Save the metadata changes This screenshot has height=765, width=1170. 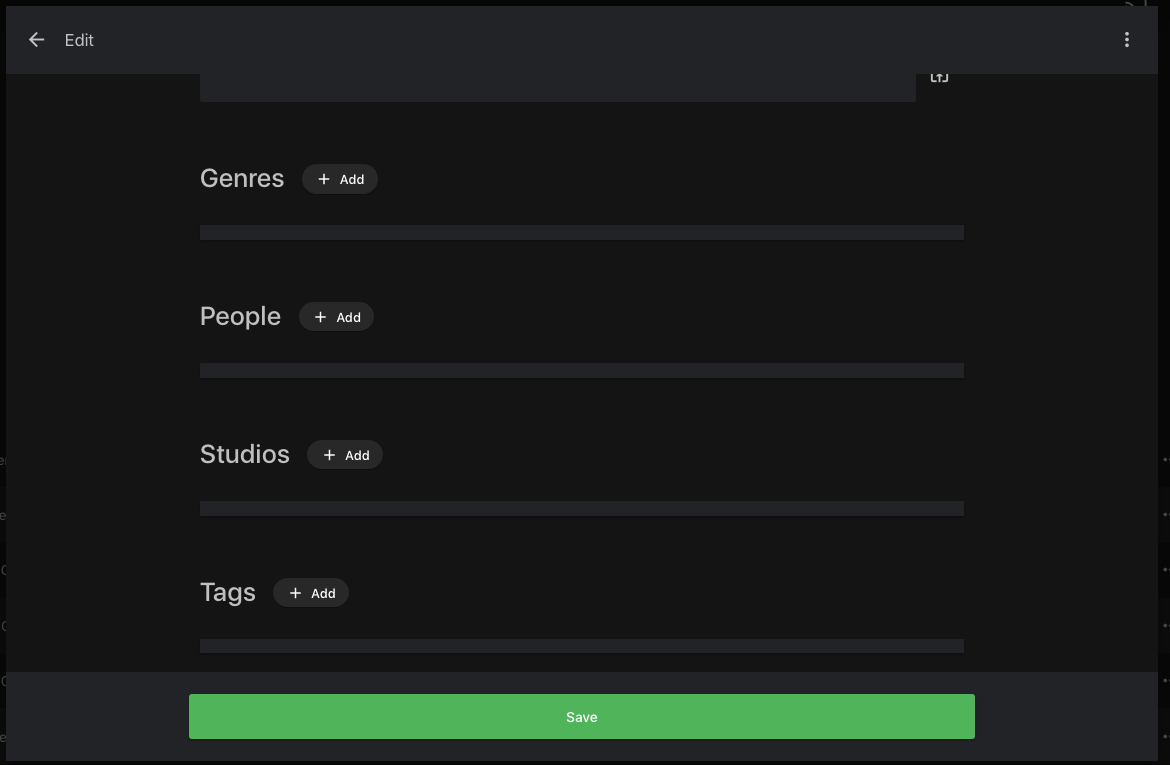pyautogui.click(x=582, y=717)
